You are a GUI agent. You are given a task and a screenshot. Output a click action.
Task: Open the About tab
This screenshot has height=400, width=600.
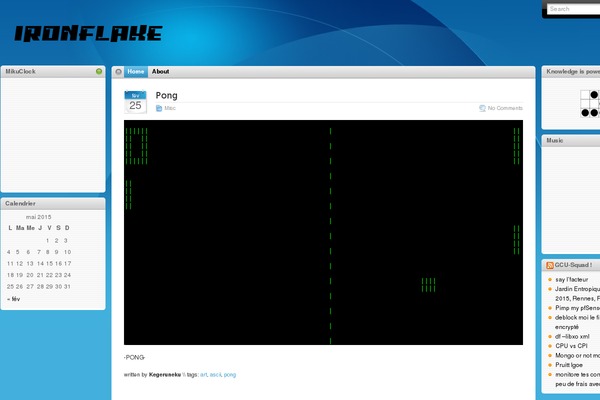tap(160, 72)
